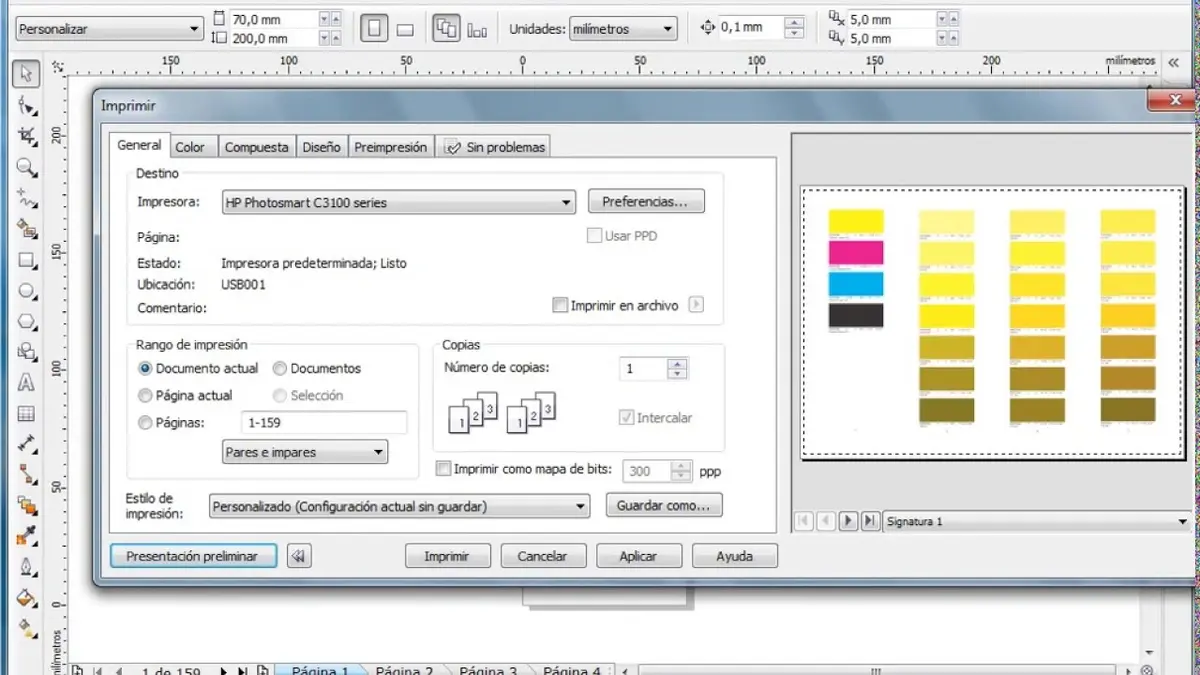Open the Color tab

pos(192,145)
